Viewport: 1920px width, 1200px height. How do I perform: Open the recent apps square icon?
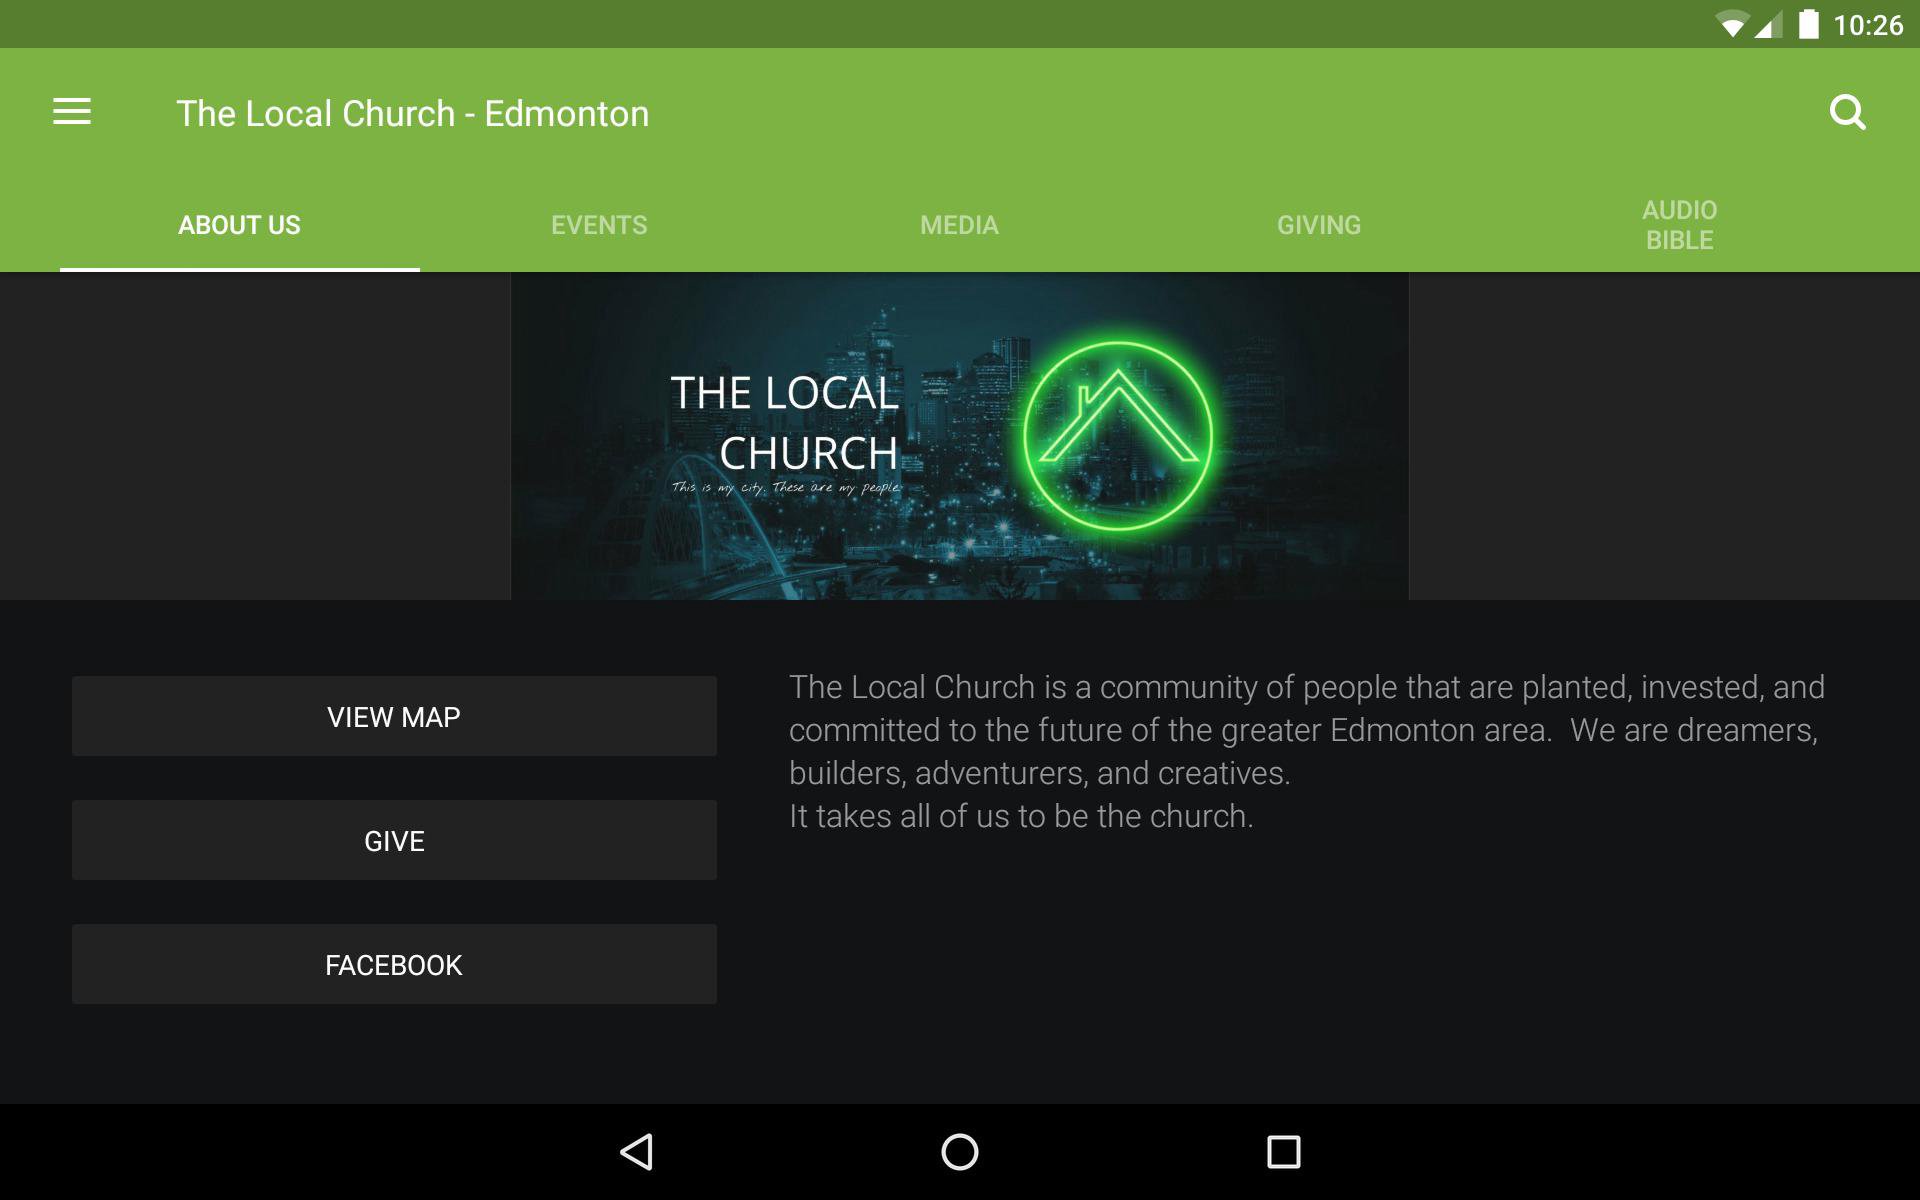[x=1283, y=1152]
